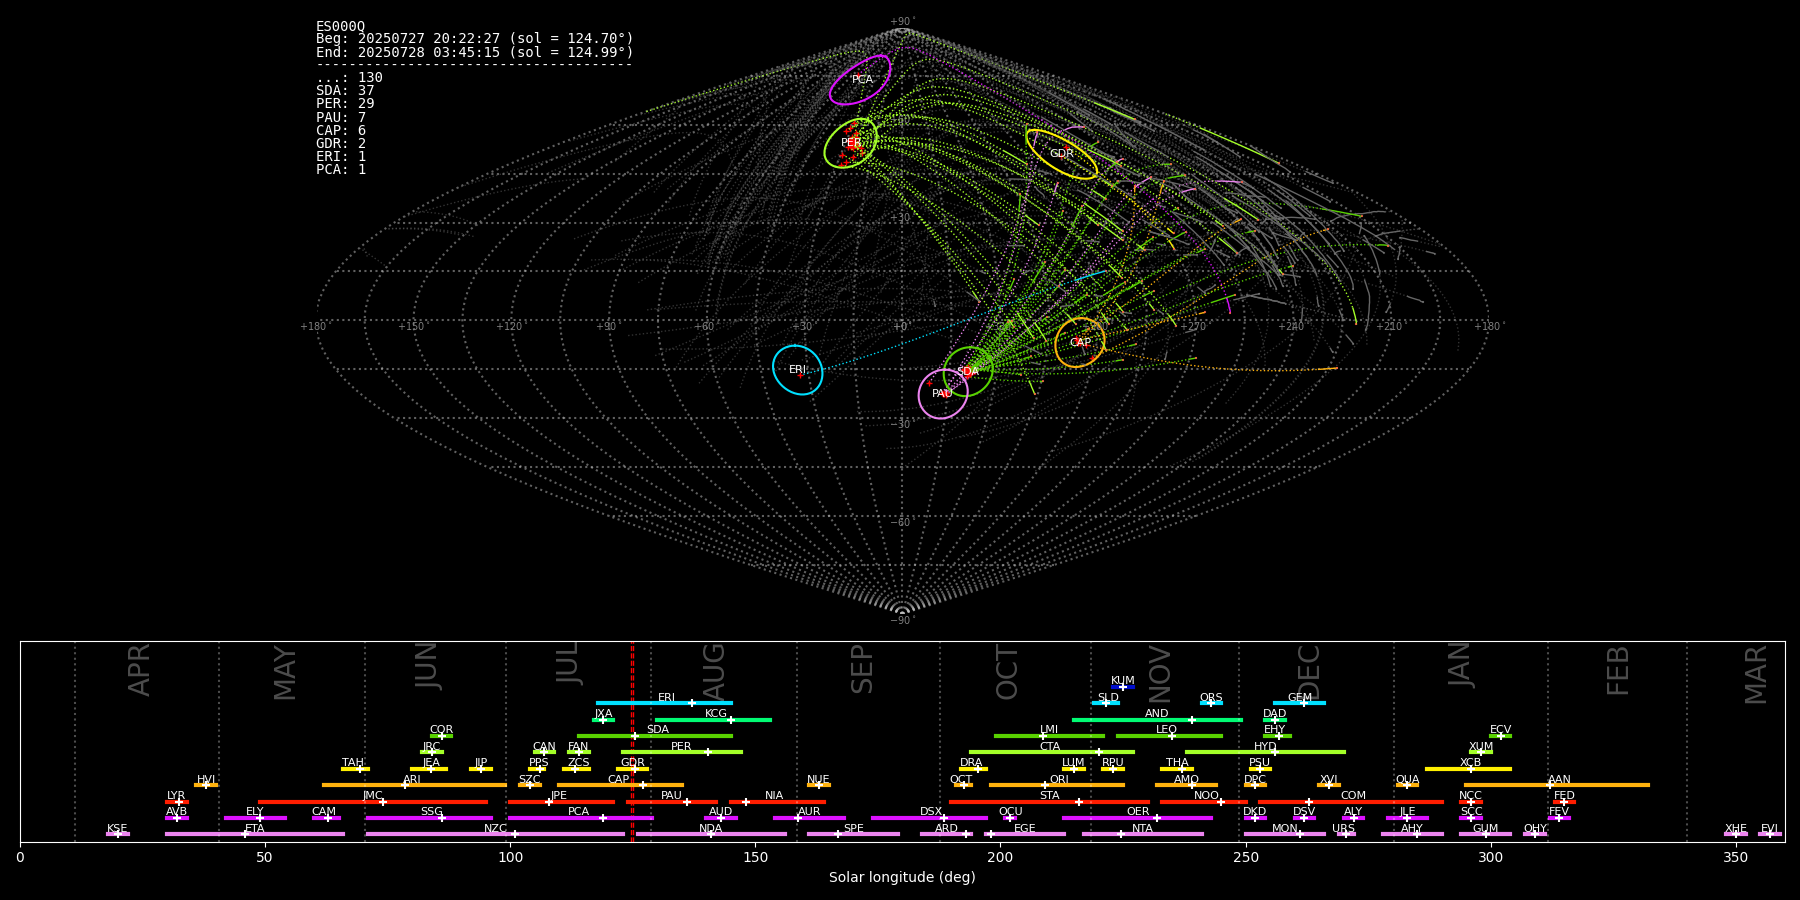This screenshot has height=900, width=1800.
Task: Click the +0° longitude label on the map
Action: (902, 326)
